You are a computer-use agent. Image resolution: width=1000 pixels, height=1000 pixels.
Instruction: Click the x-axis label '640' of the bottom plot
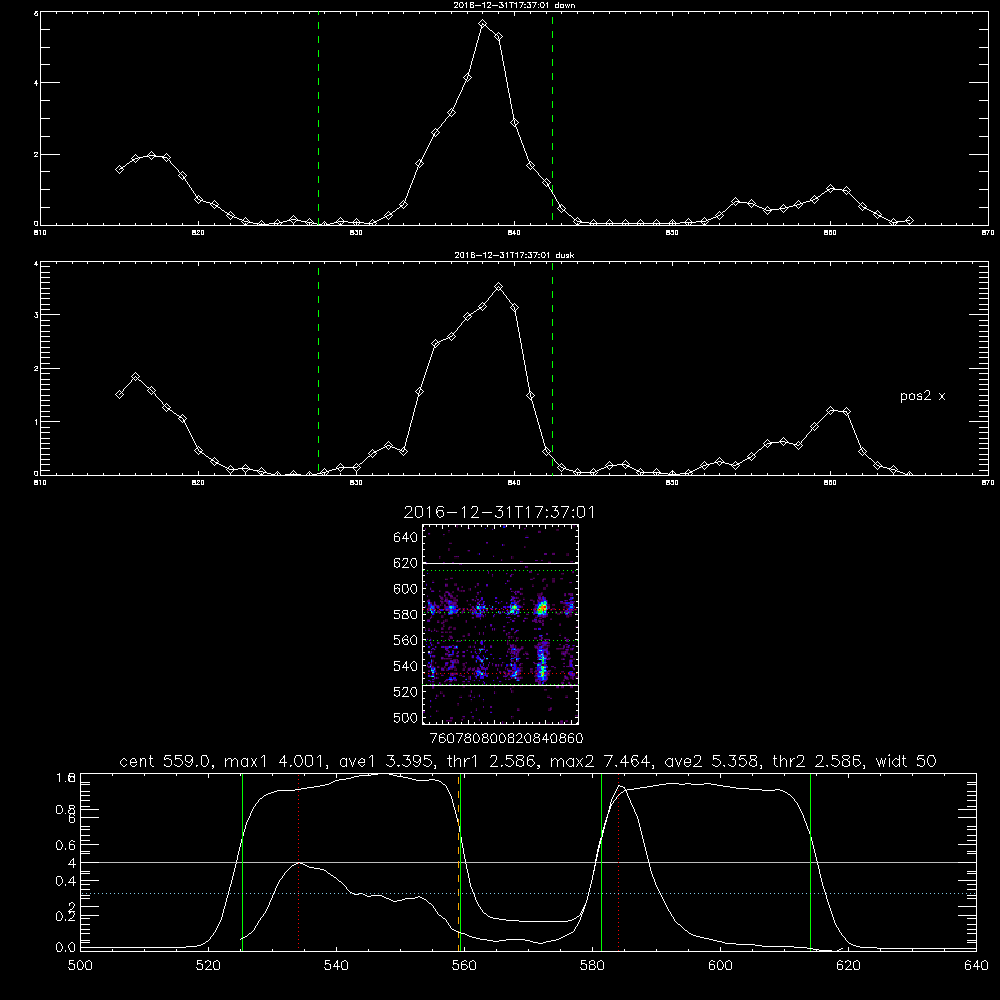point(976,966)
